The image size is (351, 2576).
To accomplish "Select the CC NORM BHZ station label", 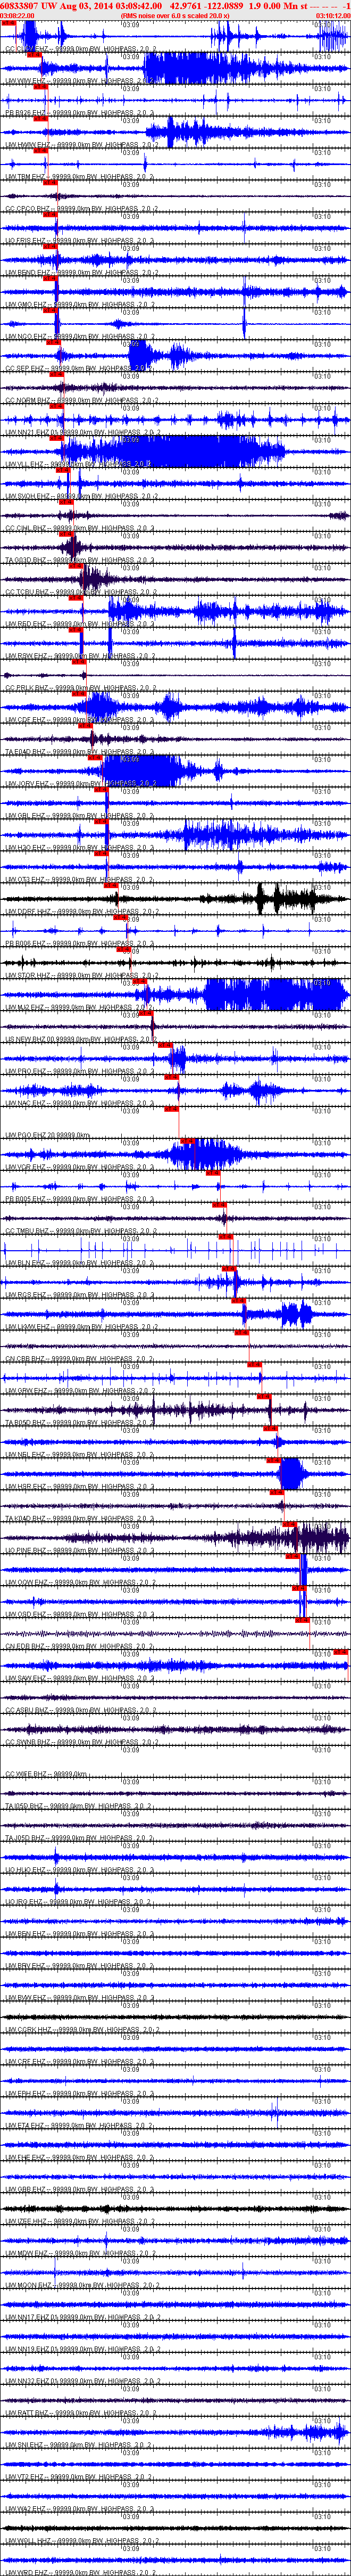I will click(80, 401).
